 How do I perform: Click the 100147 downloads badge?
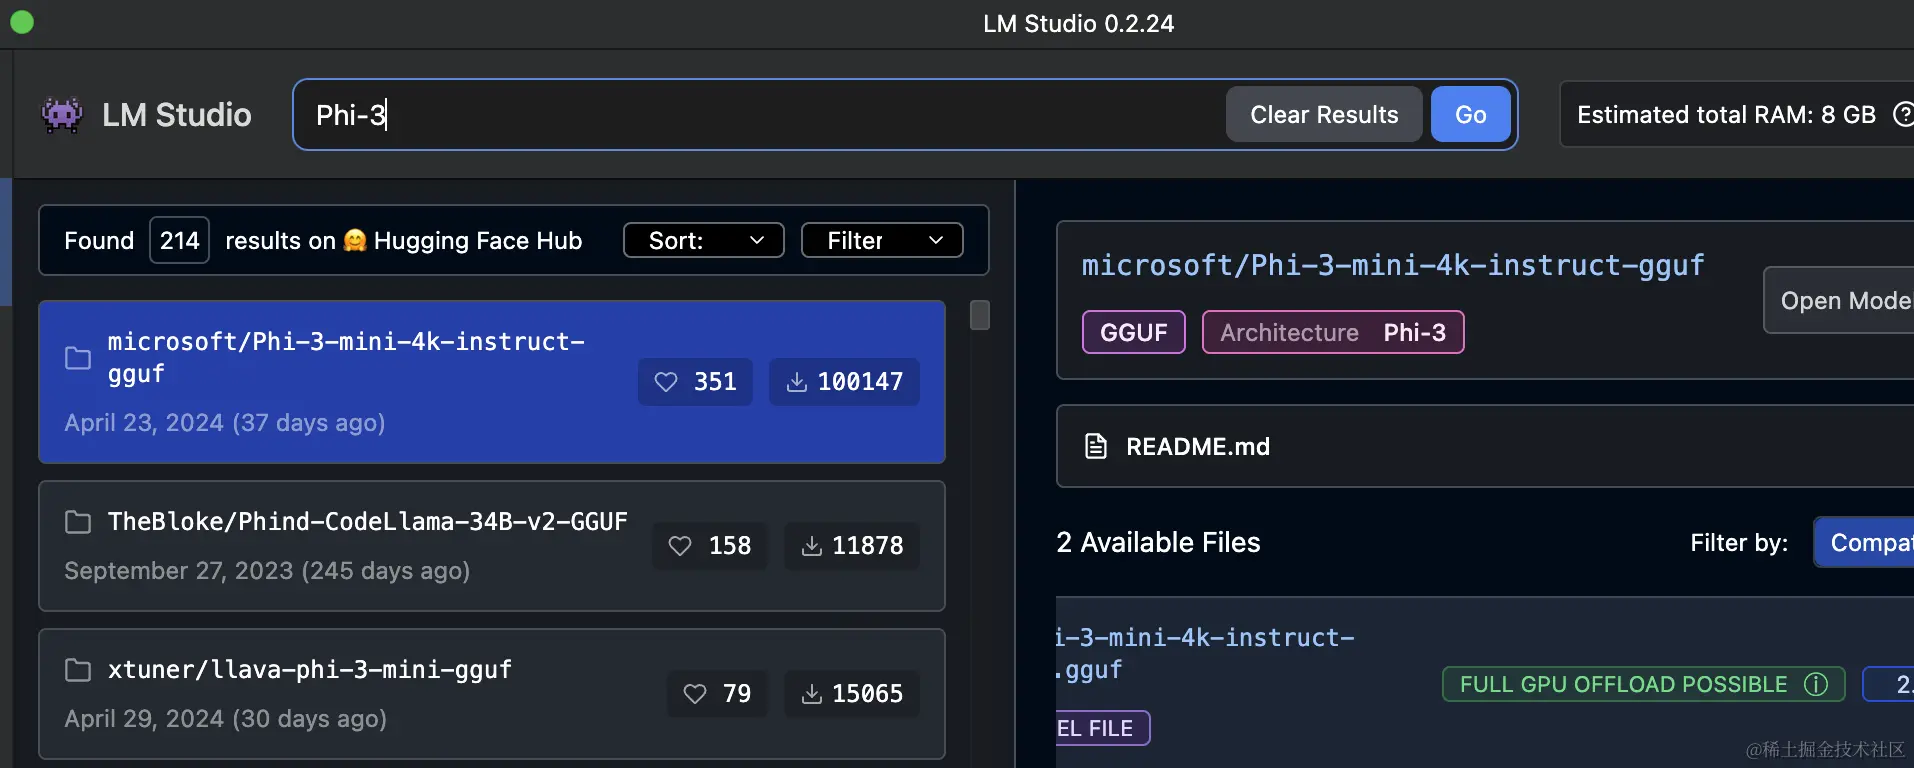pos(844,382)
